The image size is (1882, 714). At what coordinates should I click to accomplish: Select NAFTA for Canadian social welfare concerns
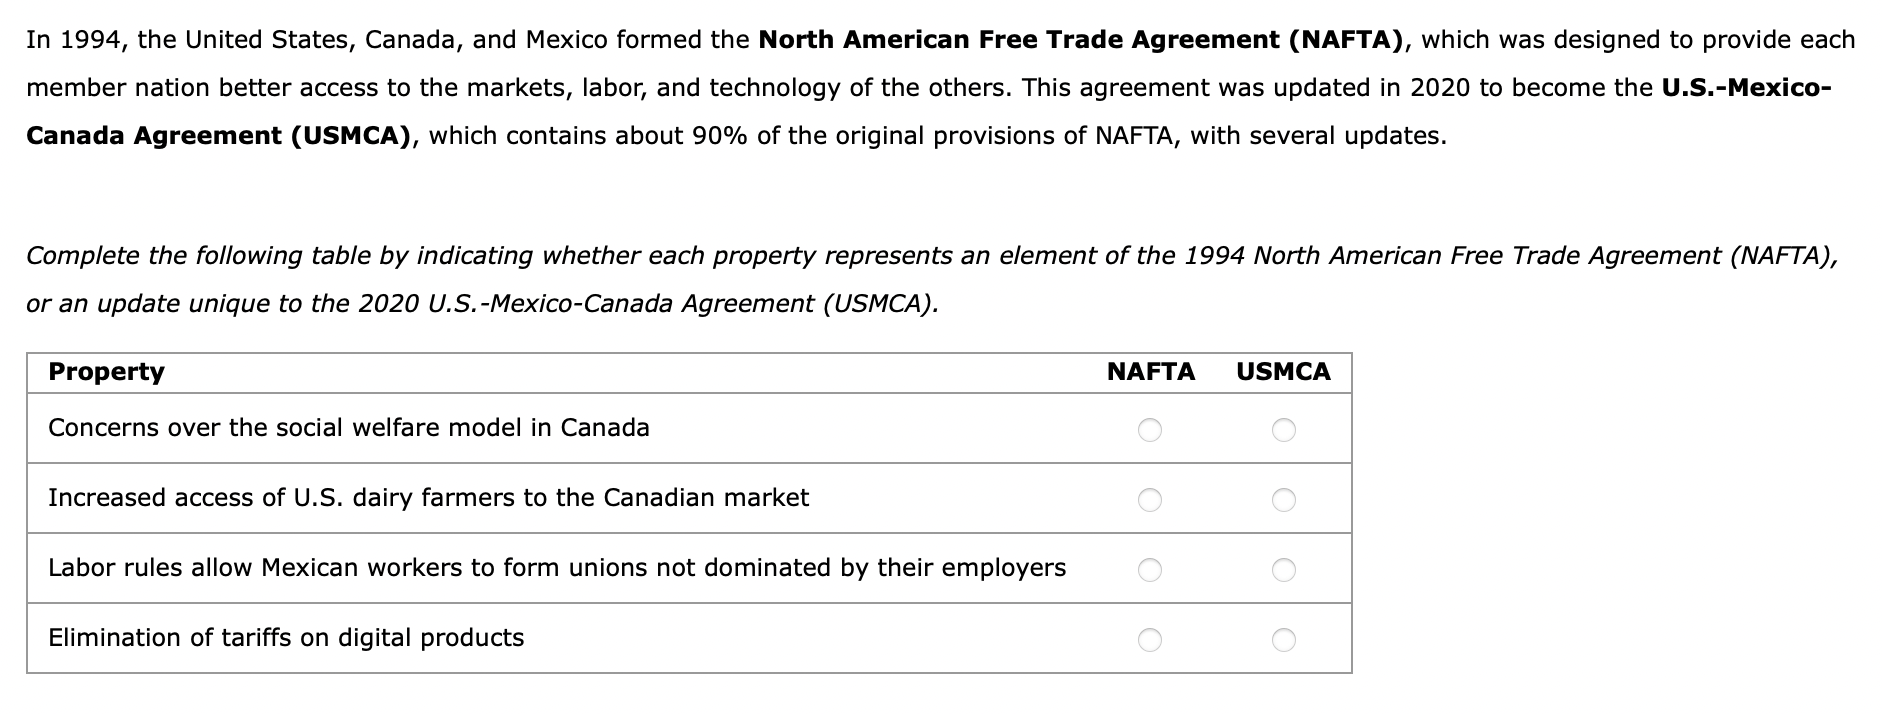tap(1150, 432)
